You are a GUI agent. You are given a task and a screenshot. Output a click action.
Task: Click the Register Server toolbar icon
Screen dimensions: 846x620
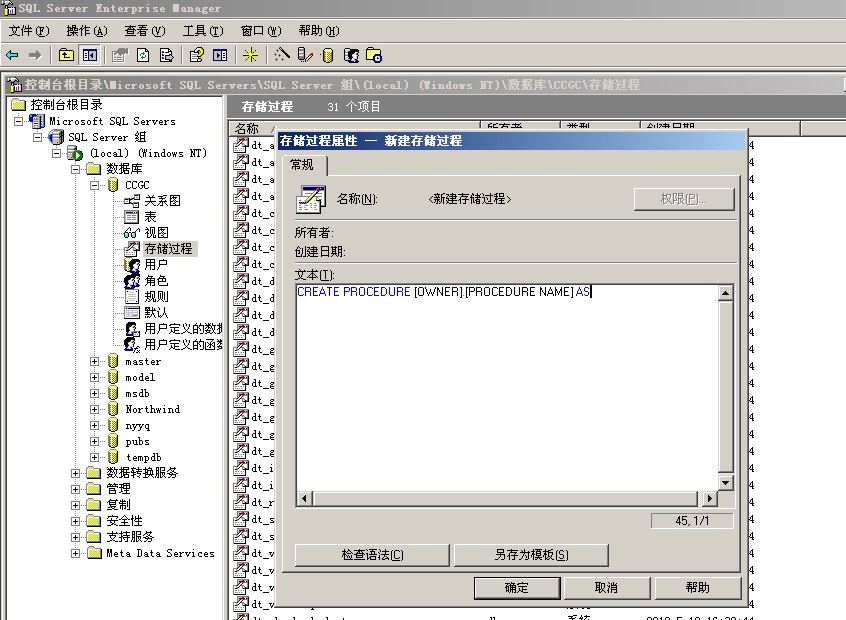point(305,55)
